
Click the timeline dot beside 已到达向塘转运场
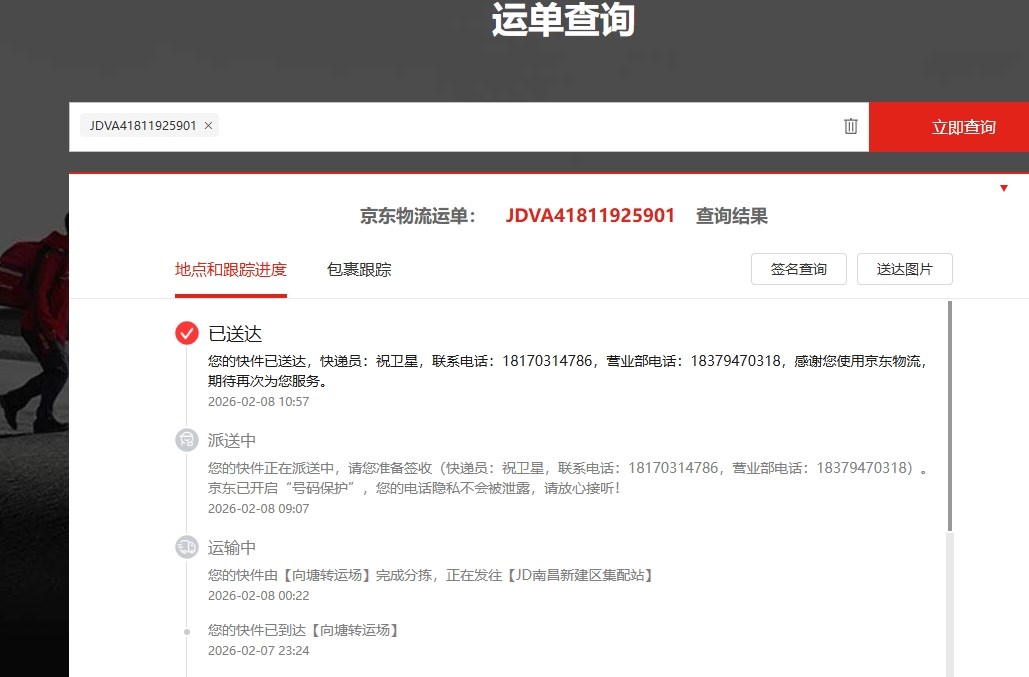tap(187, 631)
